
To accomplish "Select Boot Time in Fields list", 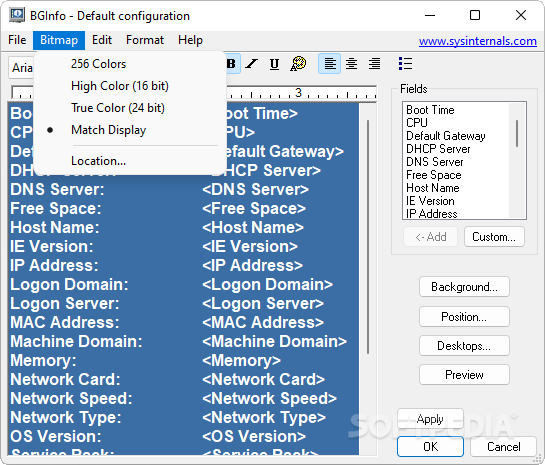I will [x=430, y=110].
